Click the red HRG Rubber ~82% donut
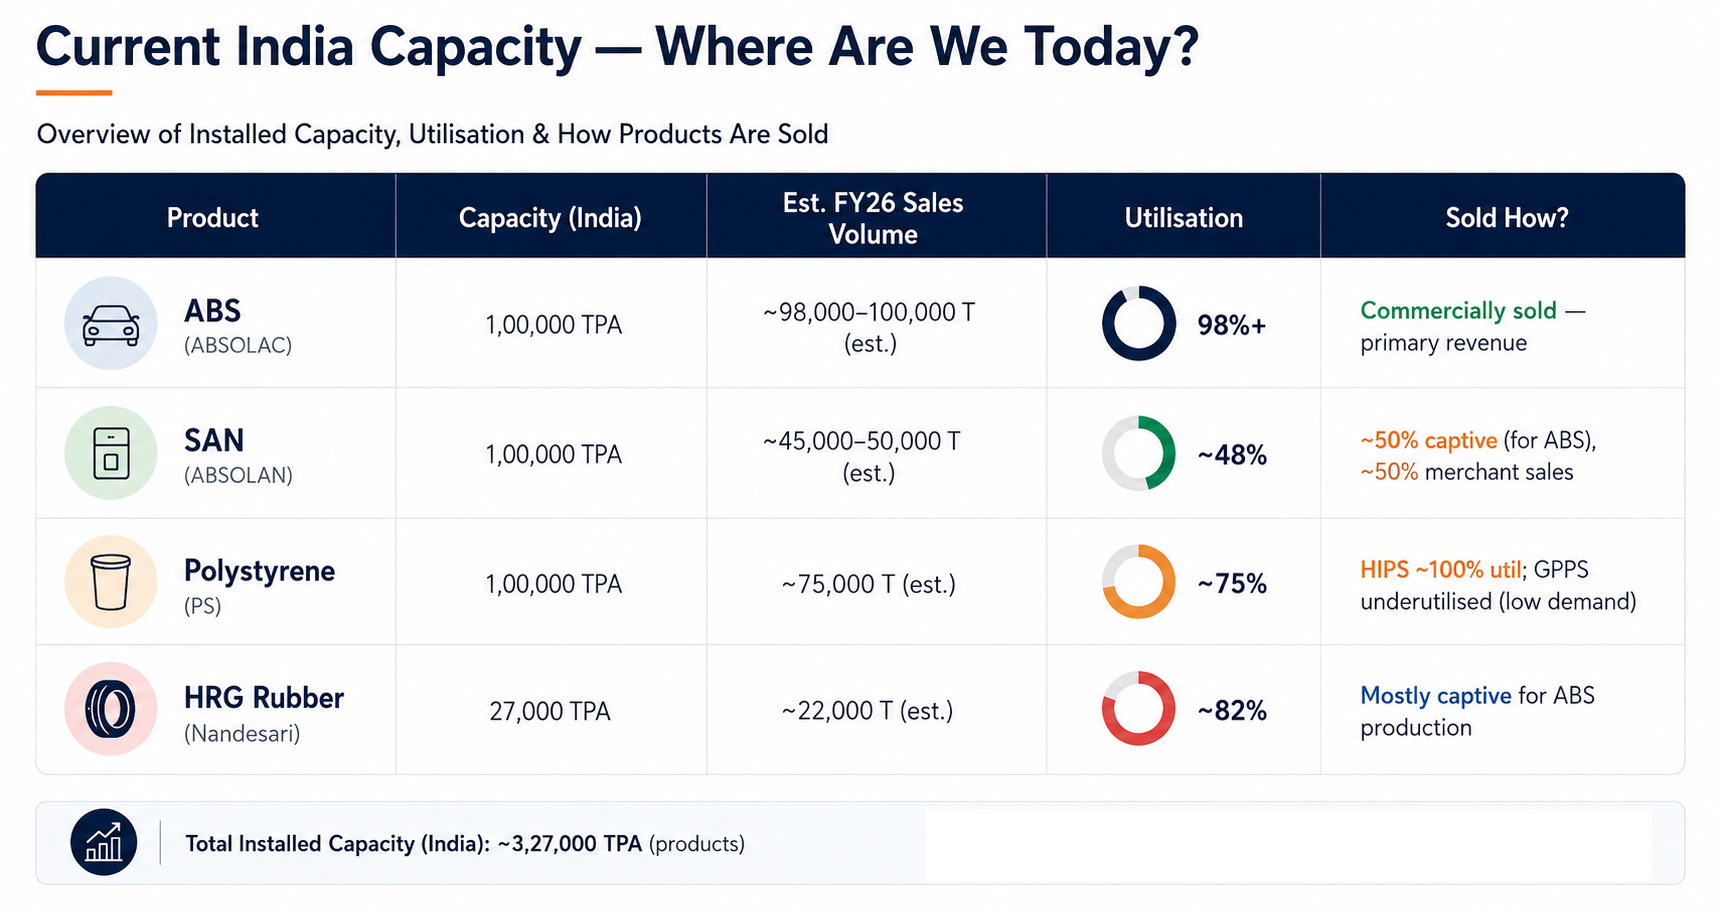Viewport: 1723px width, 913px height. click(x=1139, y=709)
